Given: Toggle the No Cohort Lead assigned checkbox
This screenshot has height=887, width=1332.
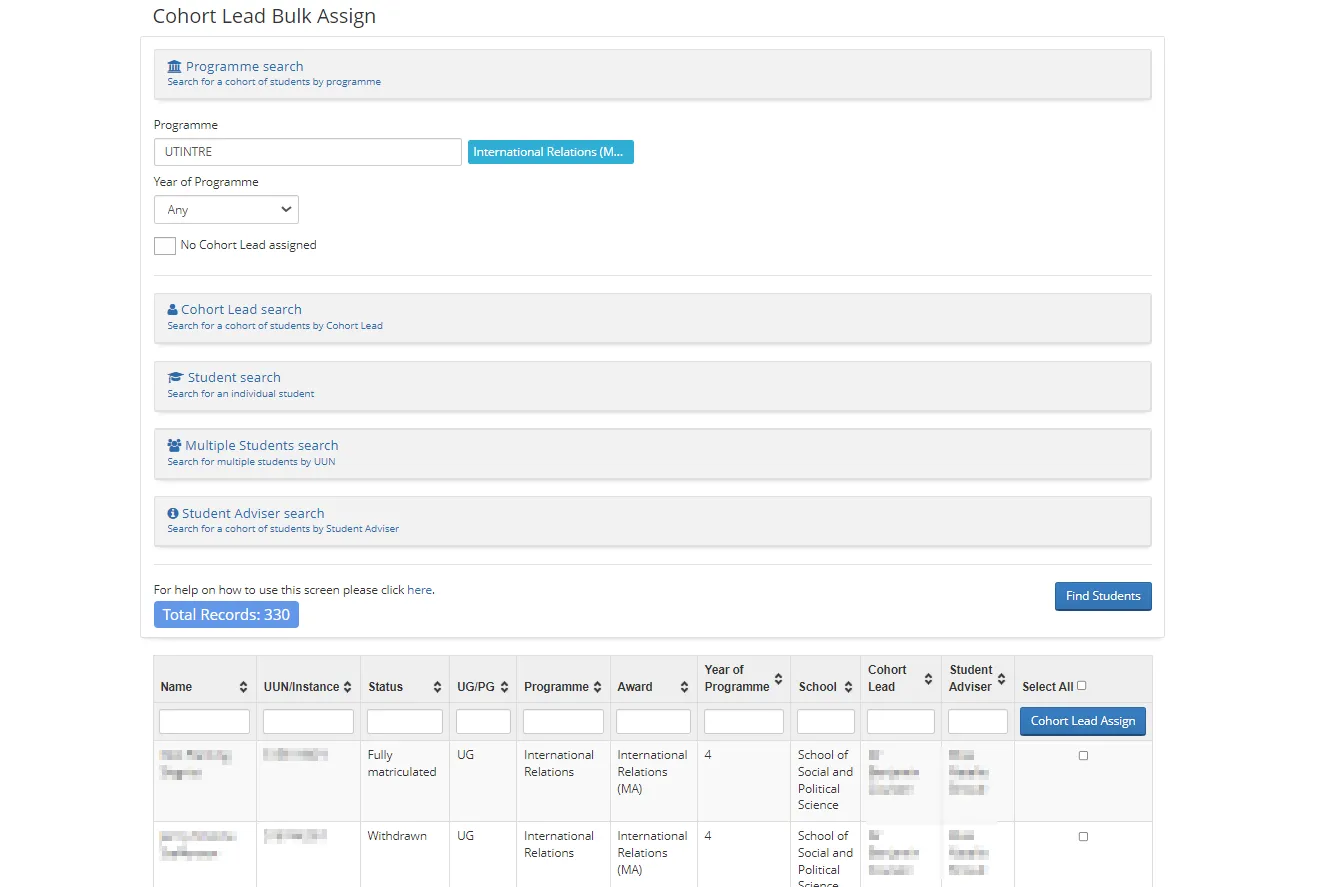Looking at the screenshot, I should pyautogui.click(x=164, y=245).
